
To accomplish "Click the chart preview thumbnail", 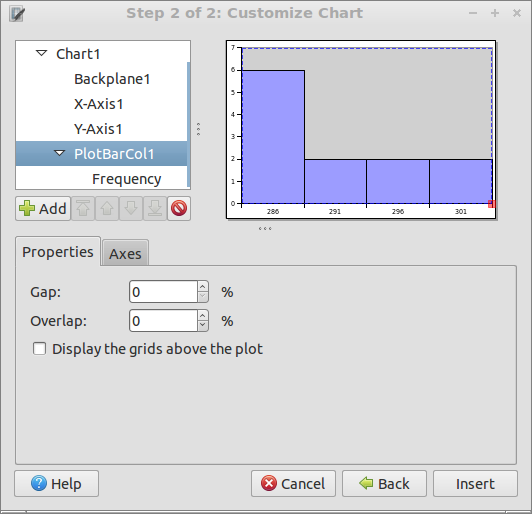I will click(361, 130).
